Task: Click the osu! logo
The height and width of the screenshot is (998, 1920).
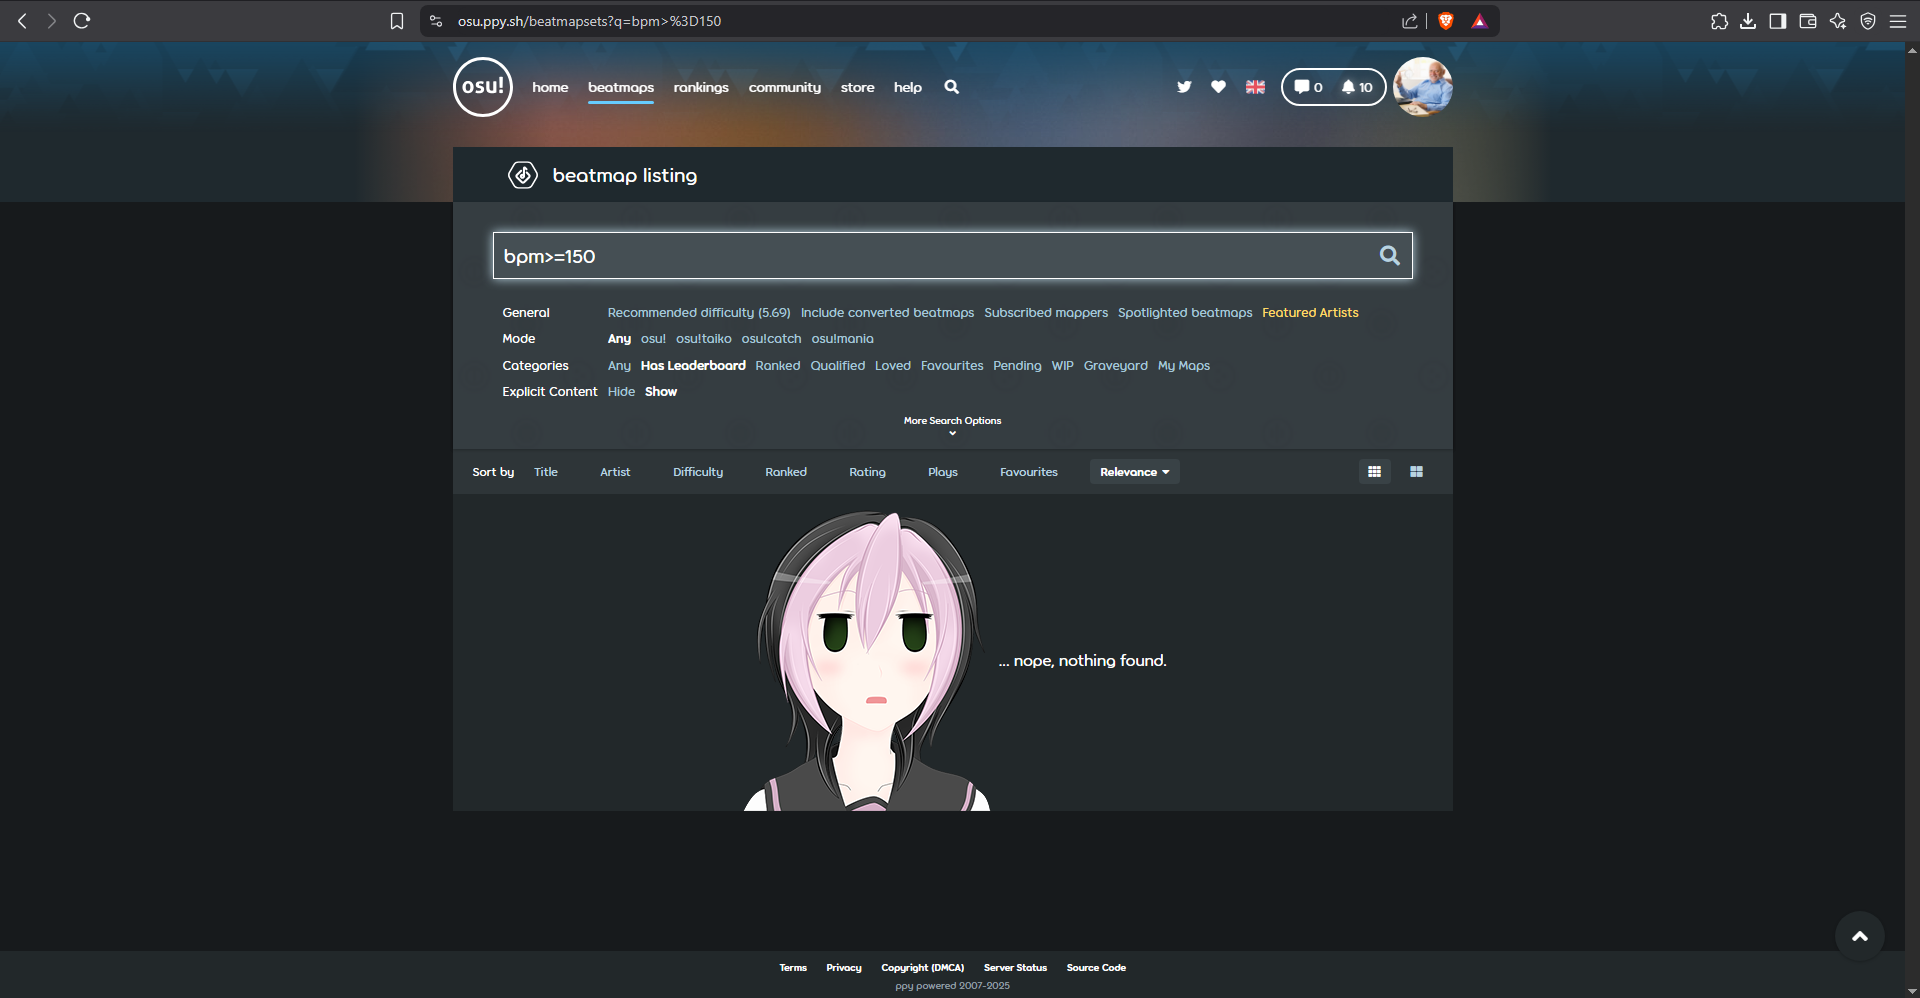Action: click(x=483, y=87)
